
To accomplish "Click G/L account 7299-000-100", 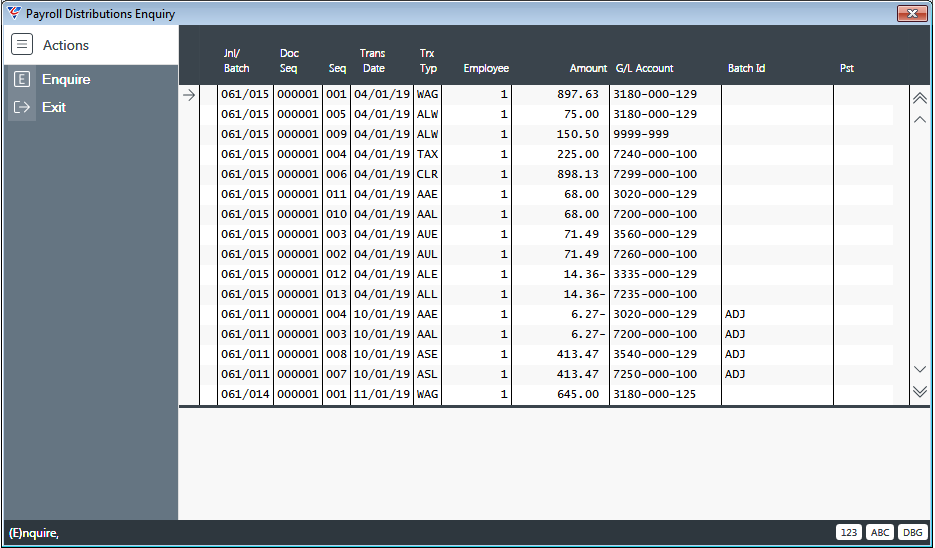I will click(655, 174).
